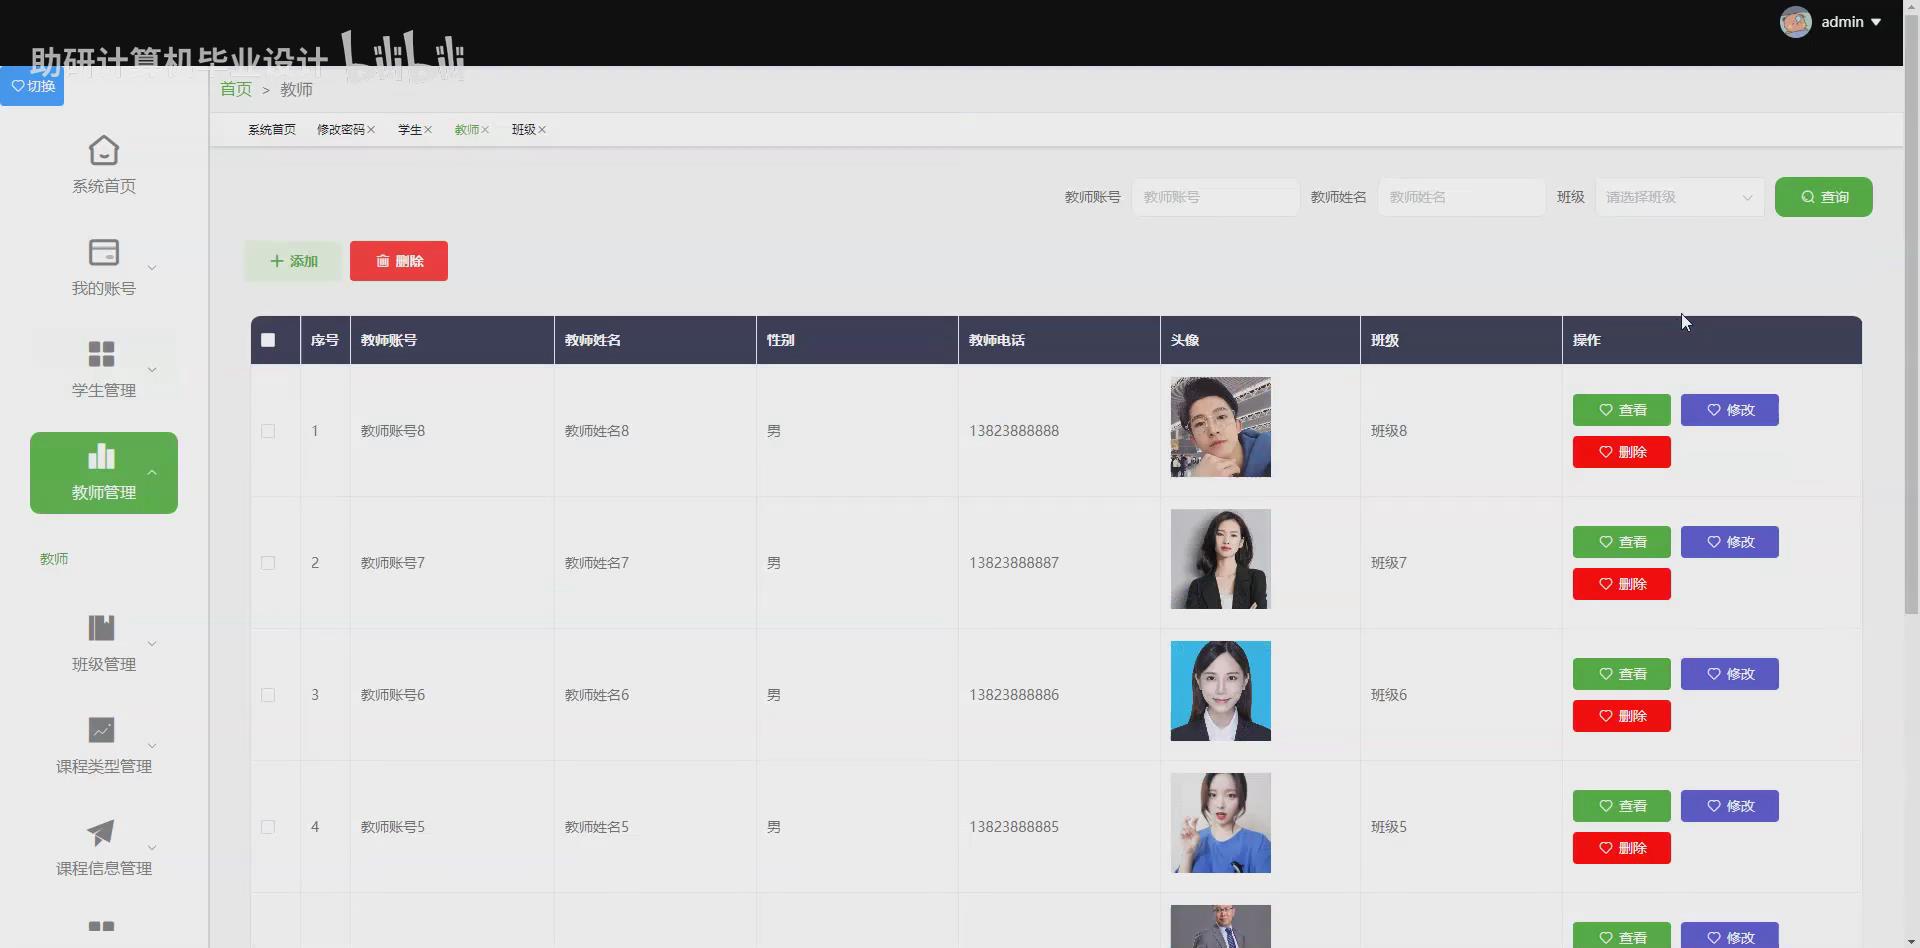Select the 学生管理 grid icon
Viewport: 1920px width, 948px height.
tap(102, 354)
